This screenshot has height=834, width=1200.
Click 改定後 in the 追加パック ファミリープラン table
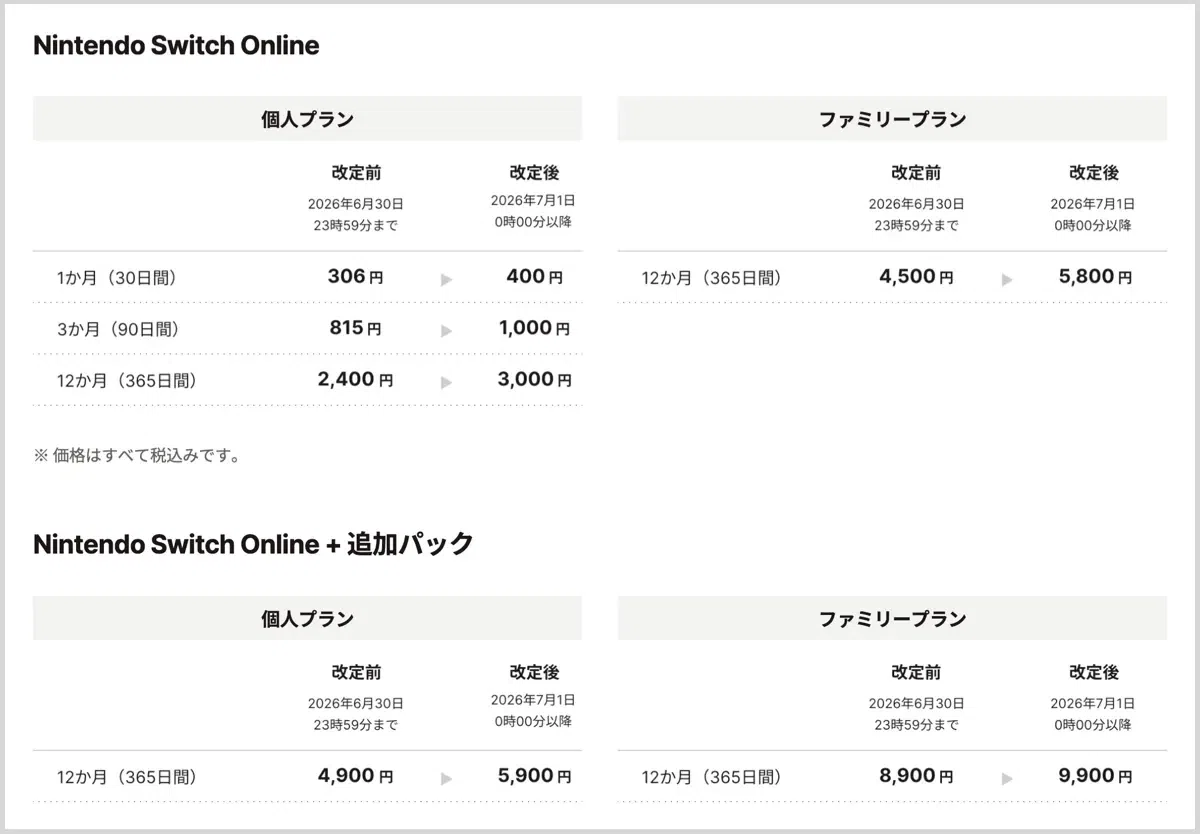1094,672
